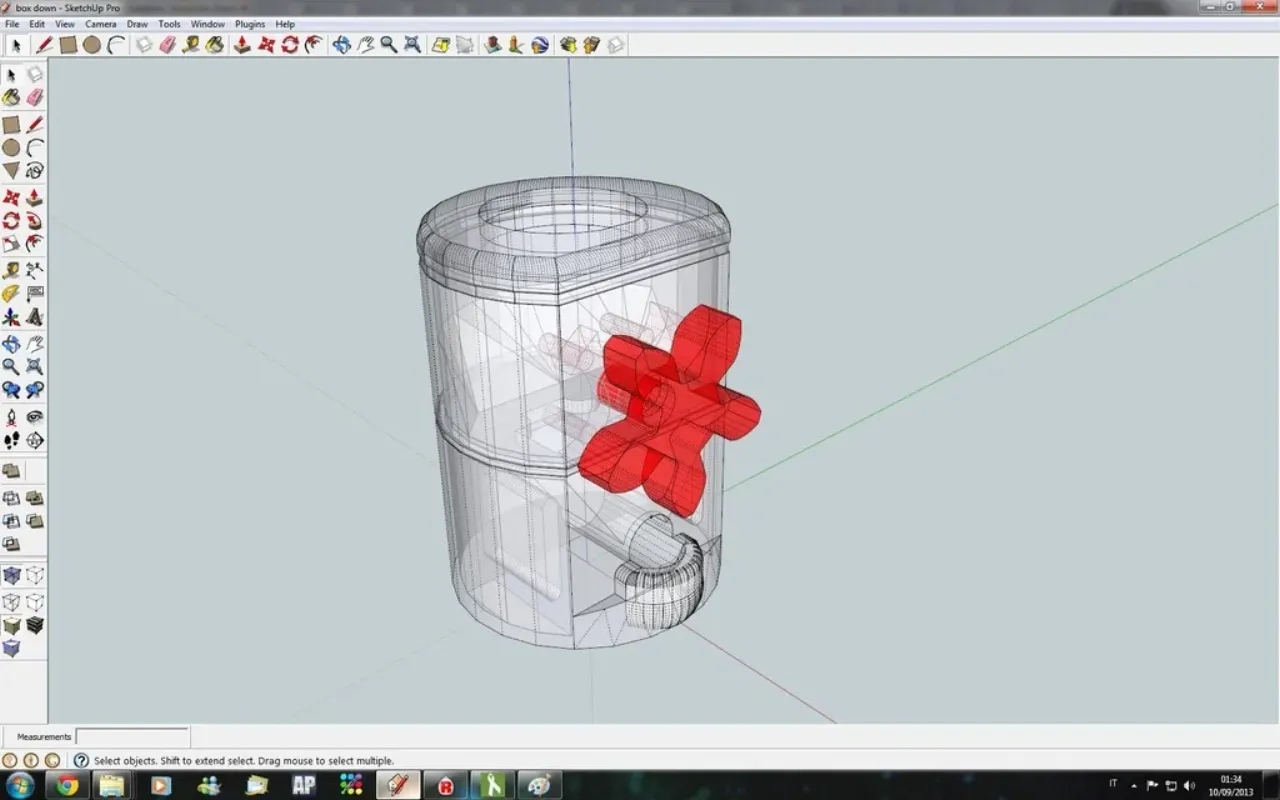Select the Orbit camera tool
Viewport: 1280px width, 800px height.
point(342,44)
